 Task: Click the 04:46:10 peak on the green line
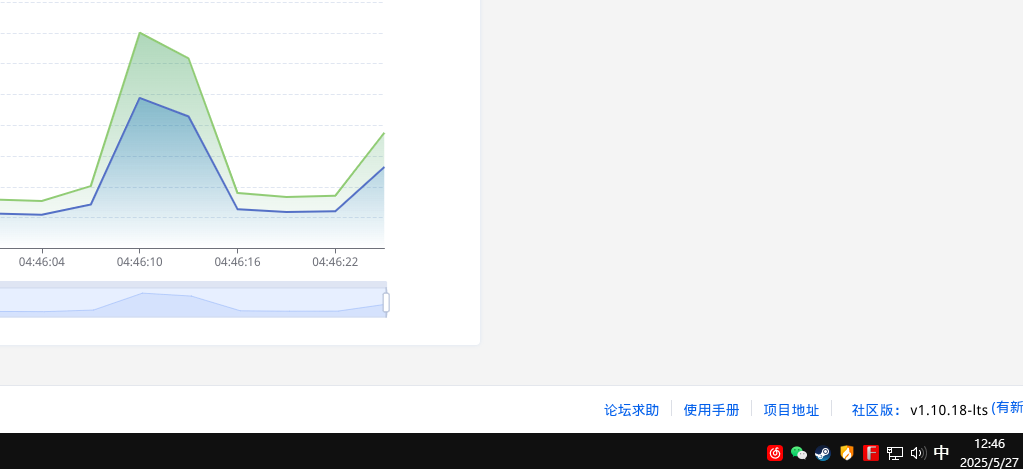(x=140, y=33)
